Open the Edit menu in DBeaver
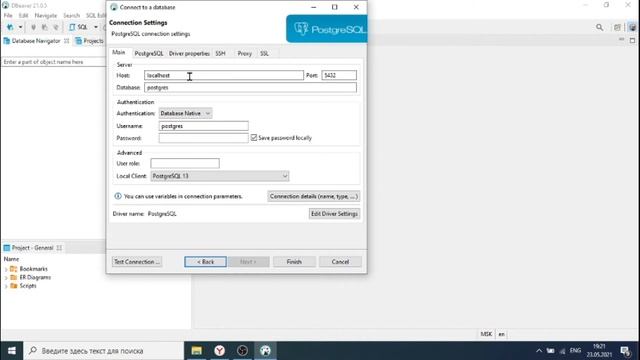The height and width of the screenshot is (360, 640). point(23,16)
